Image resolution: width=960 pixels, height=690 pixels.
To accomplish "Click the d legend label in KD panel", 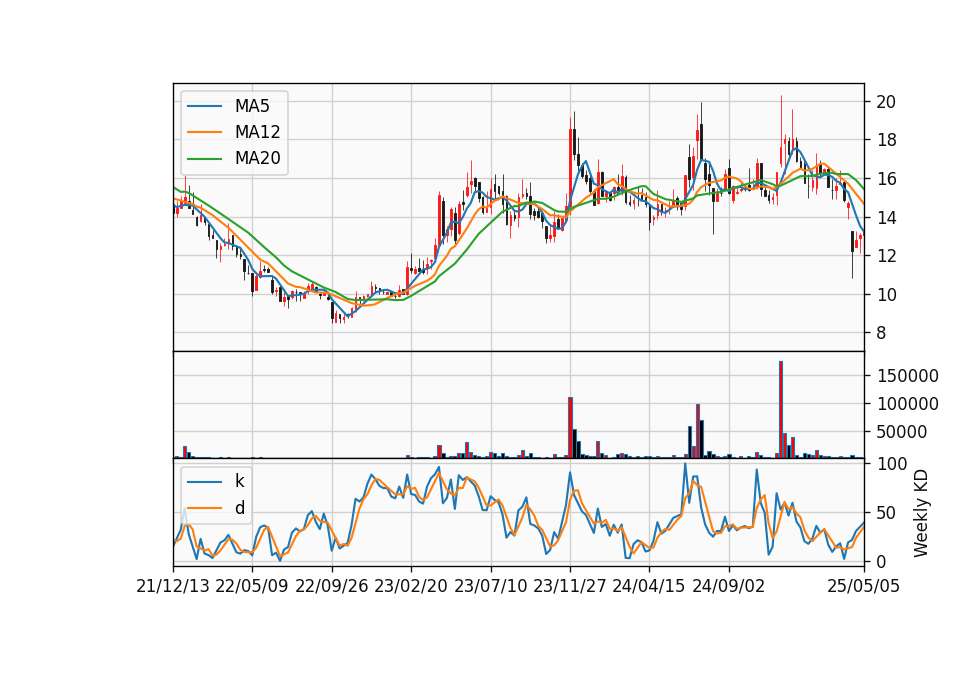I will pos(240,508).
